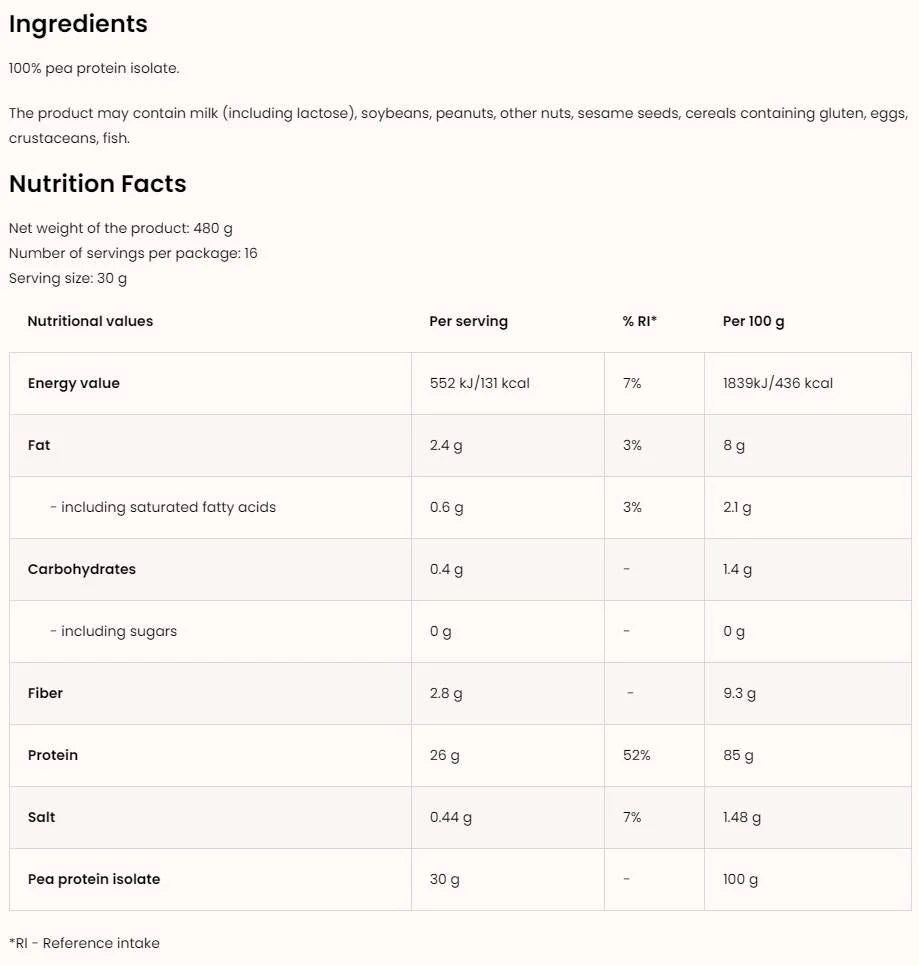
Task: Click the Ingredients heading
Action: (x=78, y=24)
